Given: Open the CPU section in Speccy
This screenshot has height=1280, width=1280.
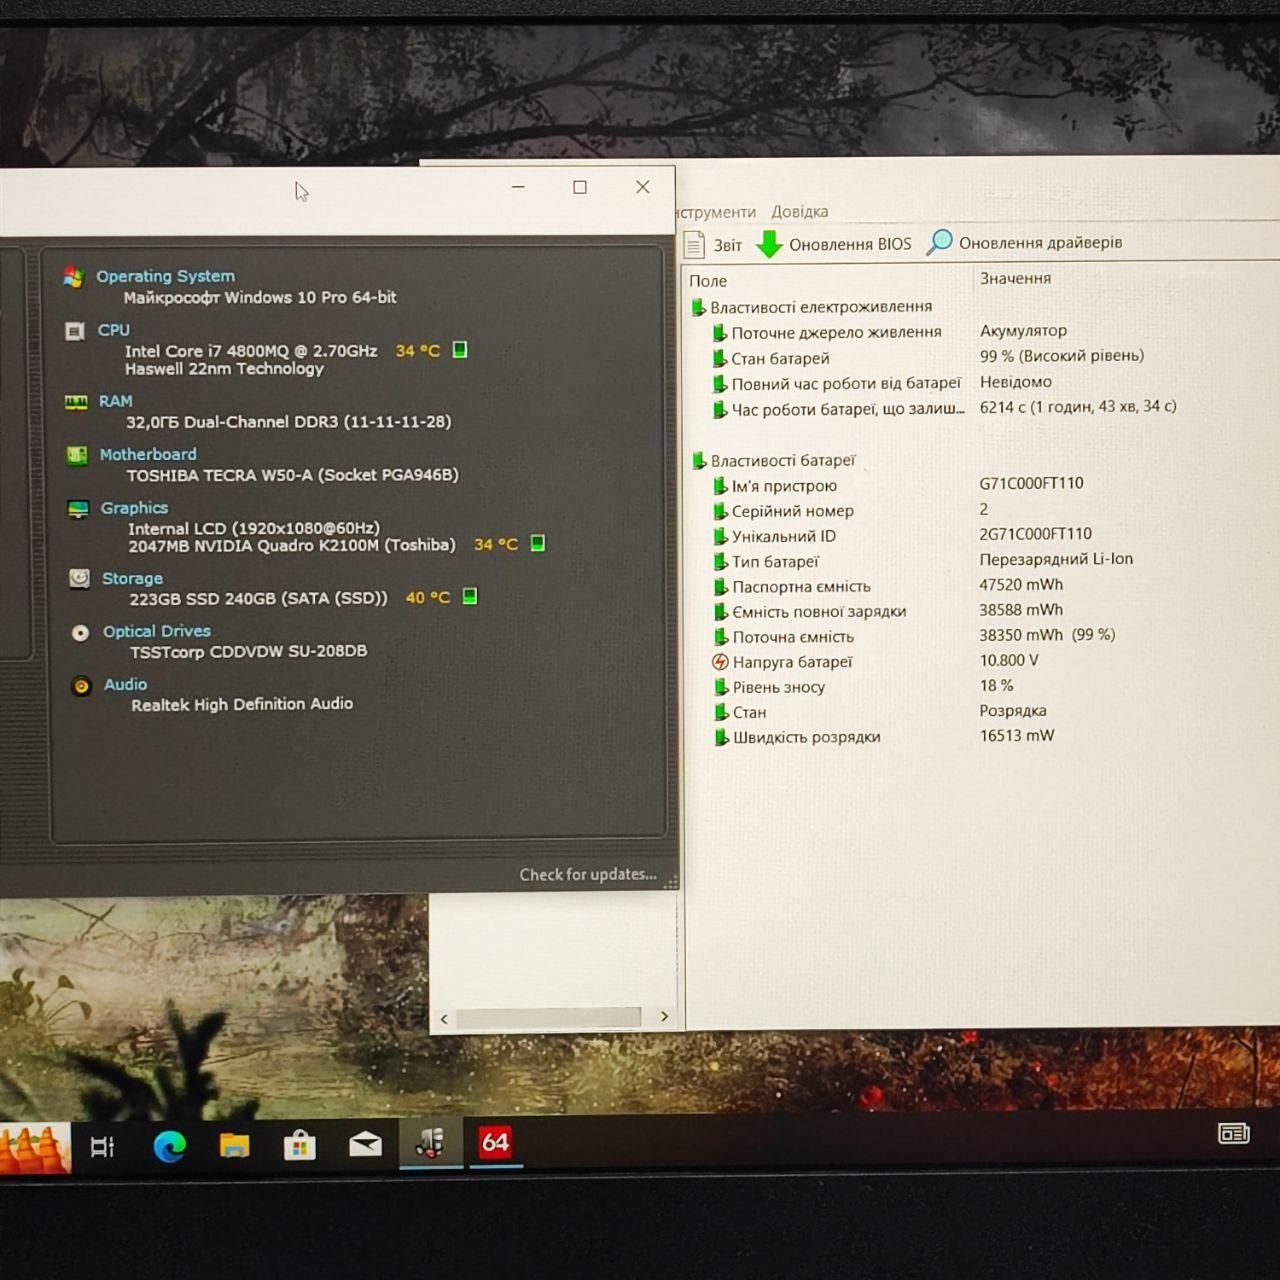Looking at the screenshot, I should (x=114, y=330).
